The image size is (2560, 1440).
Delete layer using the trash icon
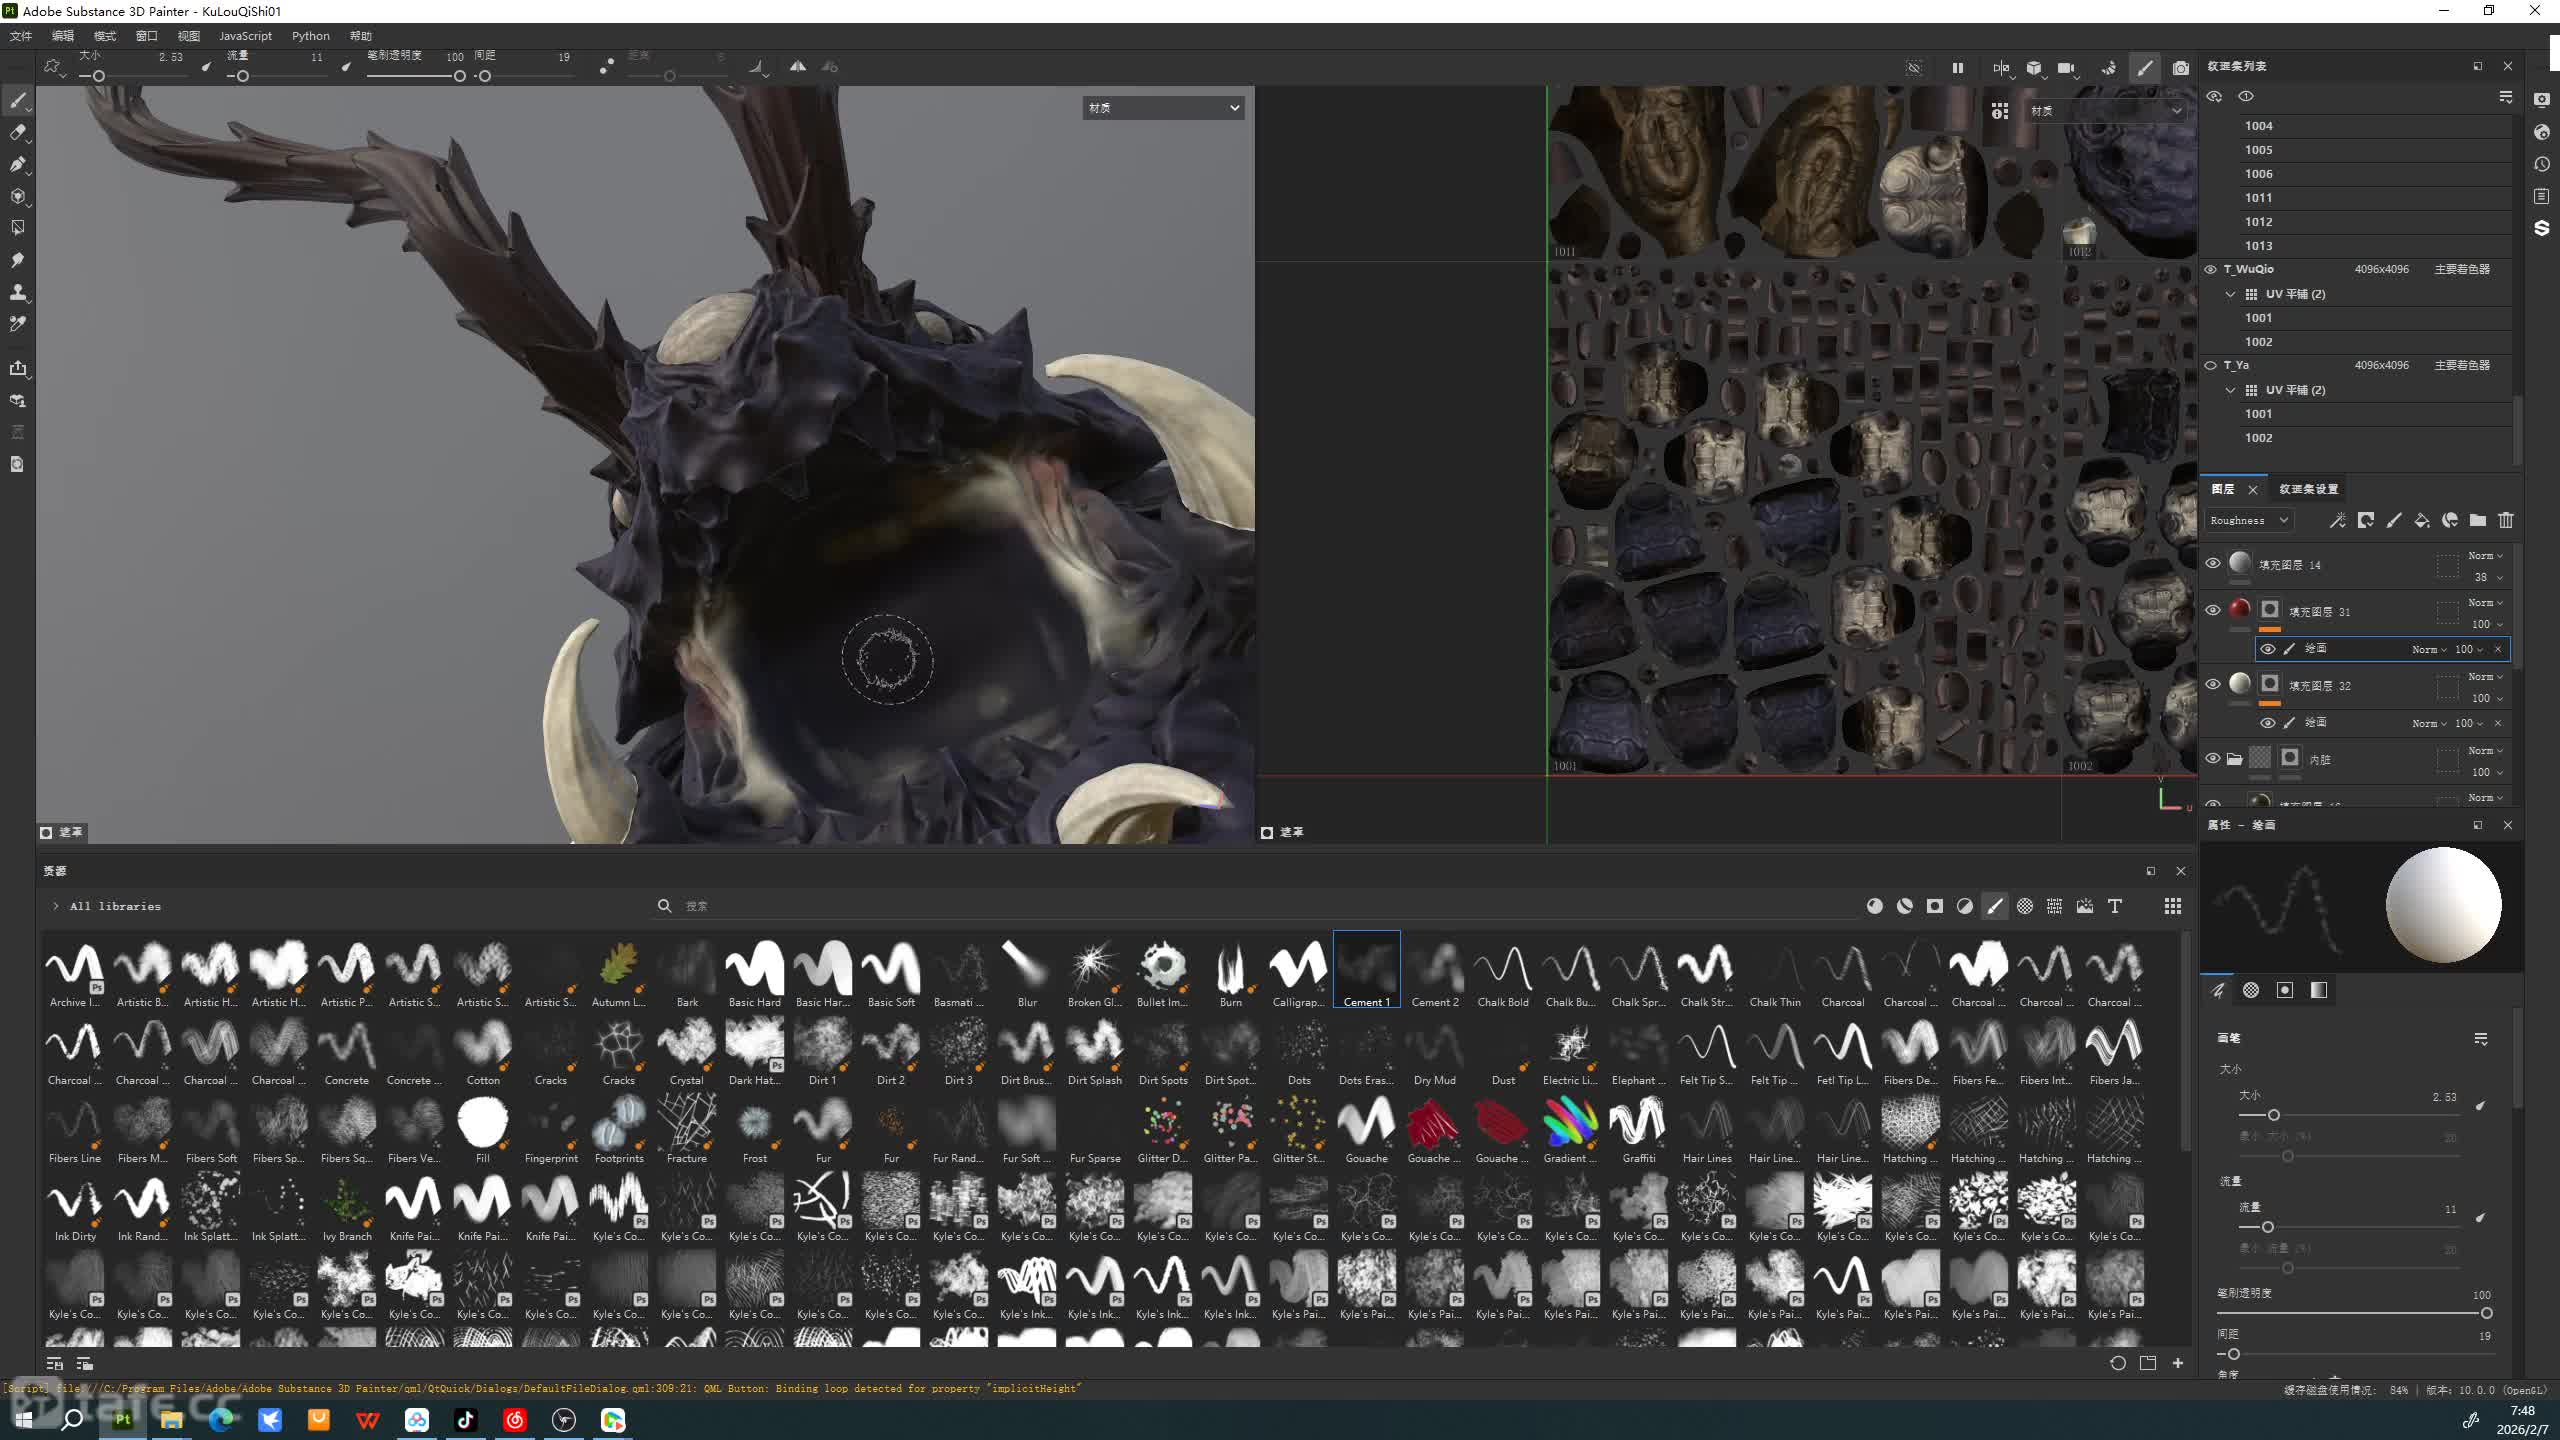tap(2505, 520)
